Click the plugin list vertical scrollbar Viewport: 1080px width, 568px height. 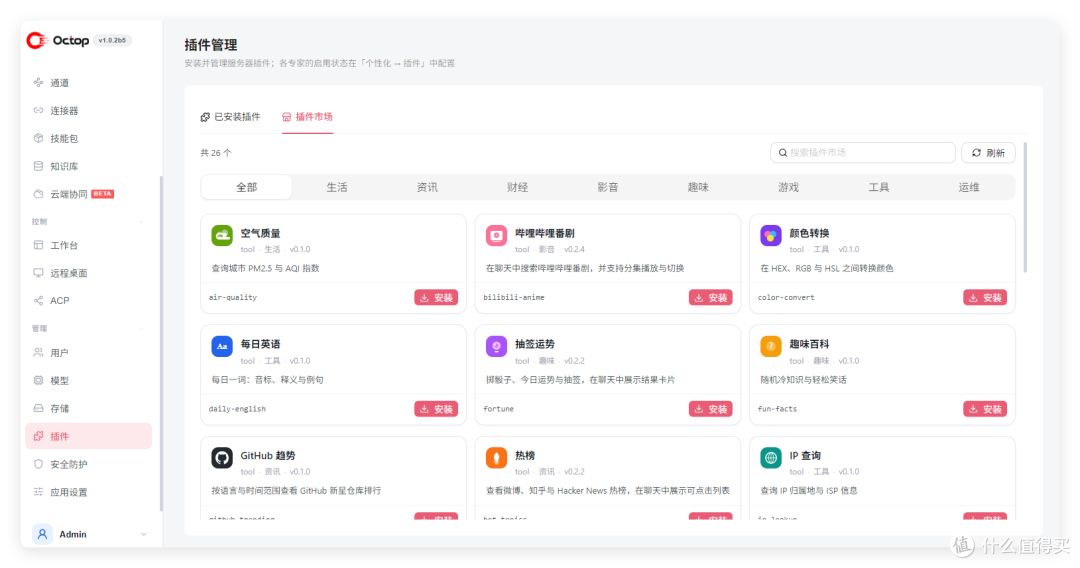(1025, 207)
